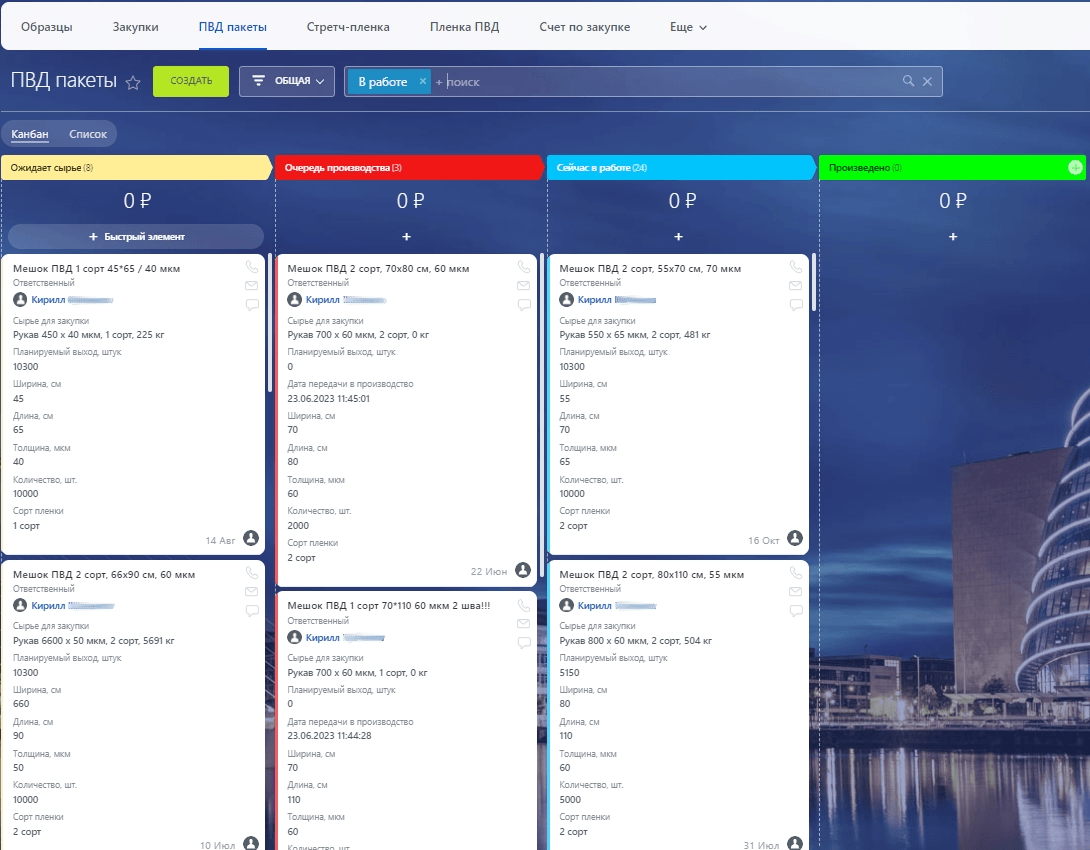Click mail icon on card 'Мешок ПВД 2 сорт, 55х70 см, 70 мкм'

pos(795,286)
